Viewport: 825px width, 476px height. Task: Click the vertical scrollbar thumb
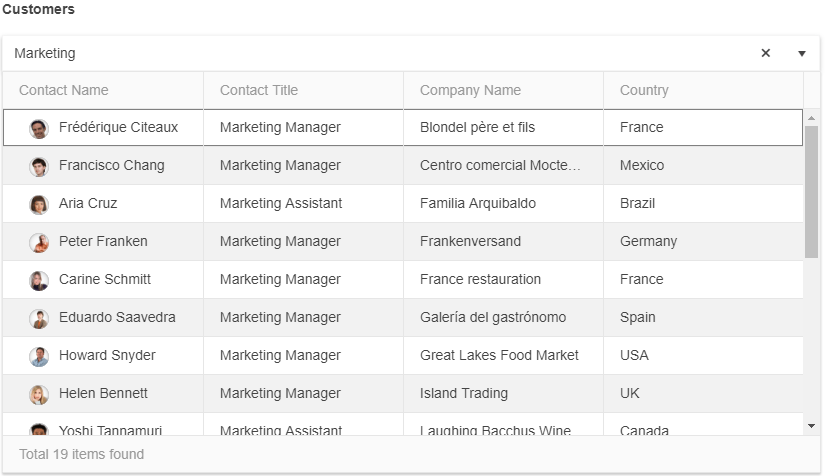point(811,192)
